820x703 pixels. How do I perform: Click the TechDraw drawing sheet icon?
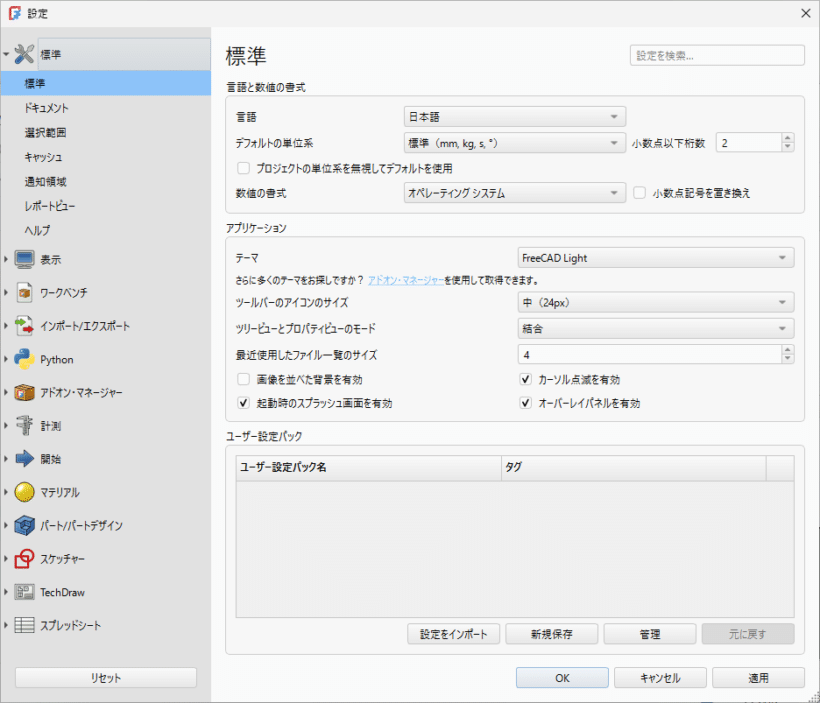(x=24, y=592)
